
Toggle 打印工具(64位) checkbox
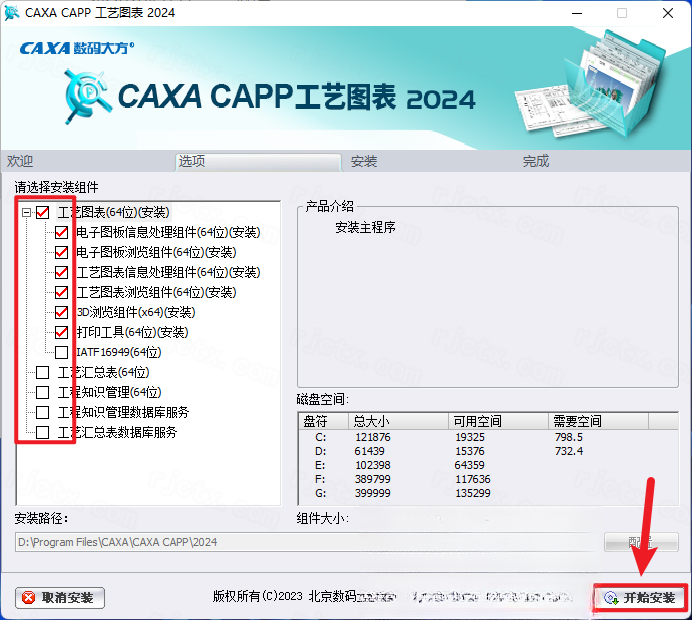point(61,332)
